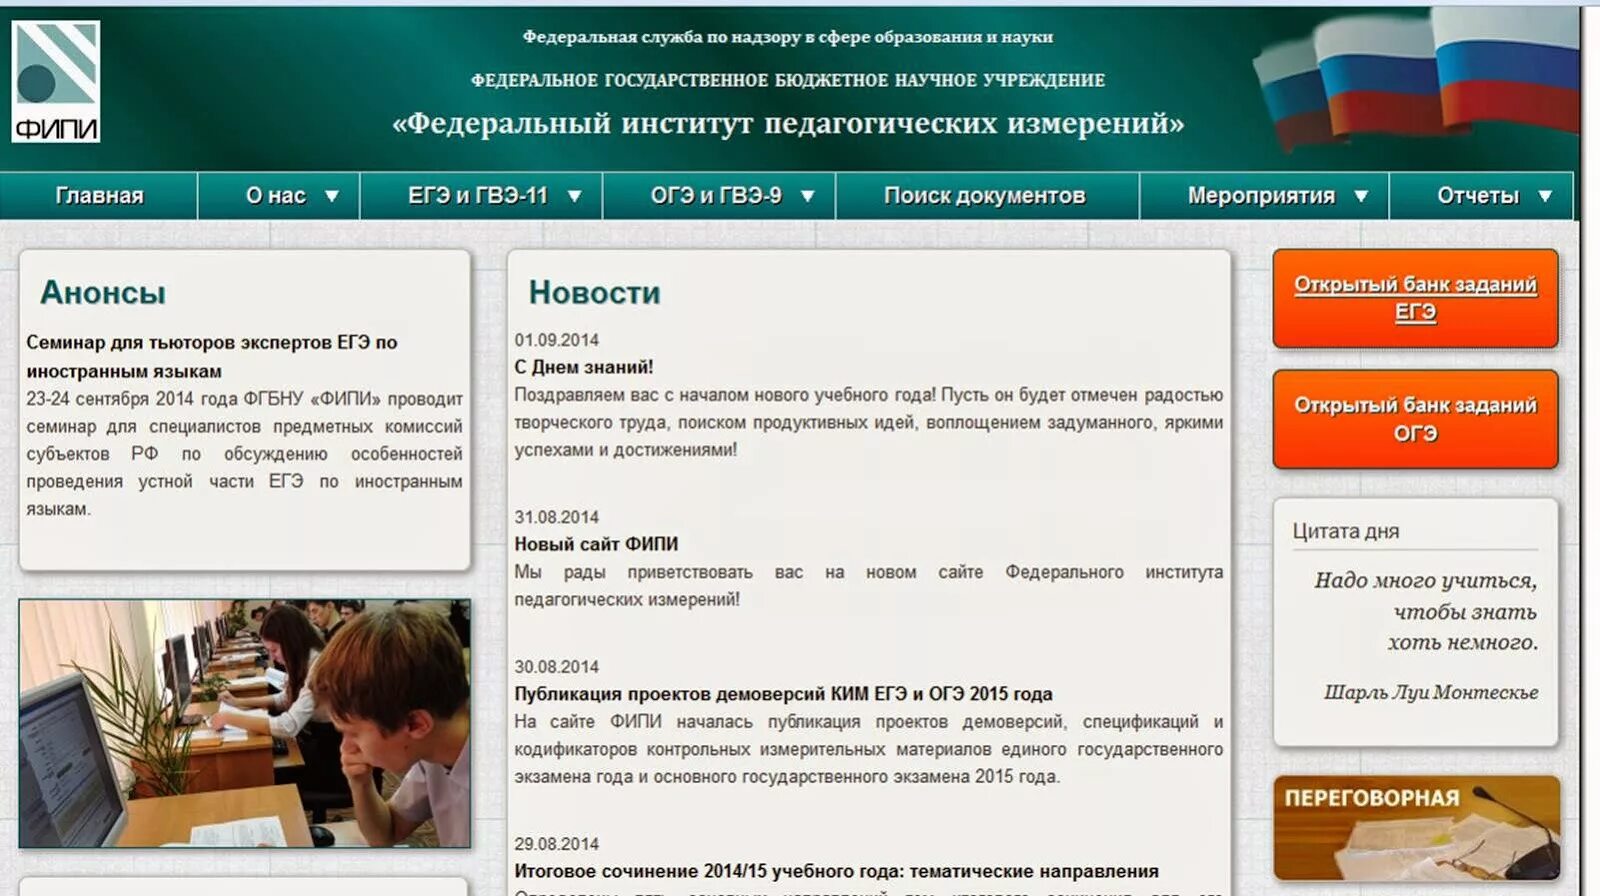Expand the ЕГЭ и ГВЭ-11 dropdown arrow
Image resolution: width=1600 pixels, height=896 pixels.
pyautogui.click(x=574, y=197)
